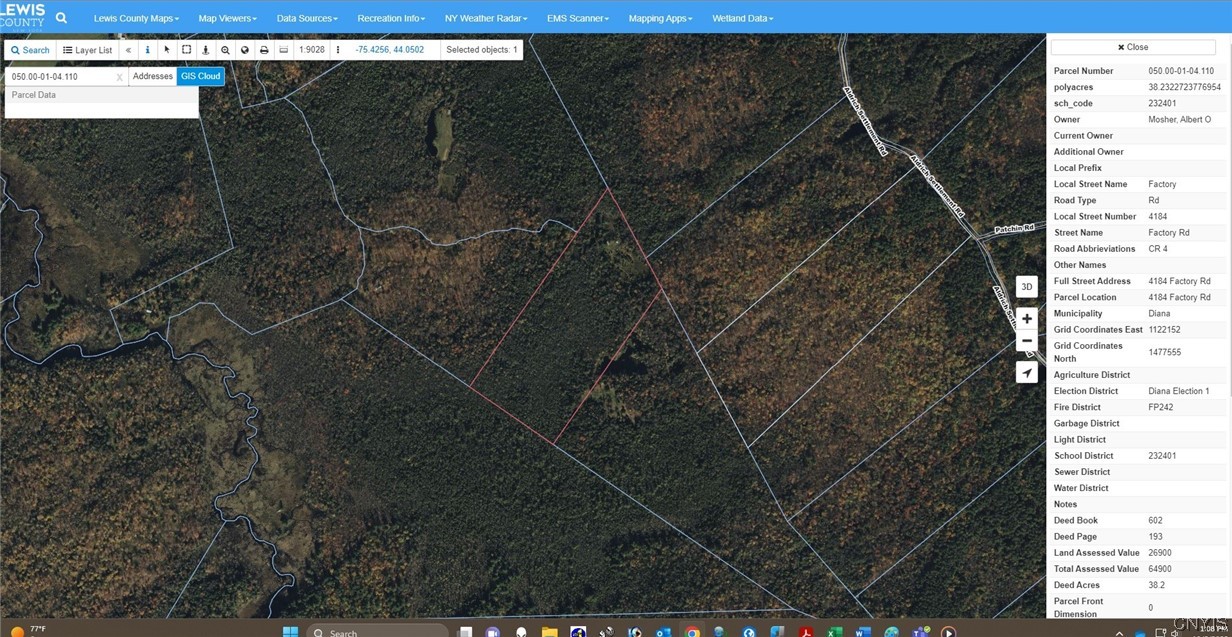This screenshot has width=1232, height=637.
Task: Select GIS Cloud search mode
Action: (x=200, y=76)
